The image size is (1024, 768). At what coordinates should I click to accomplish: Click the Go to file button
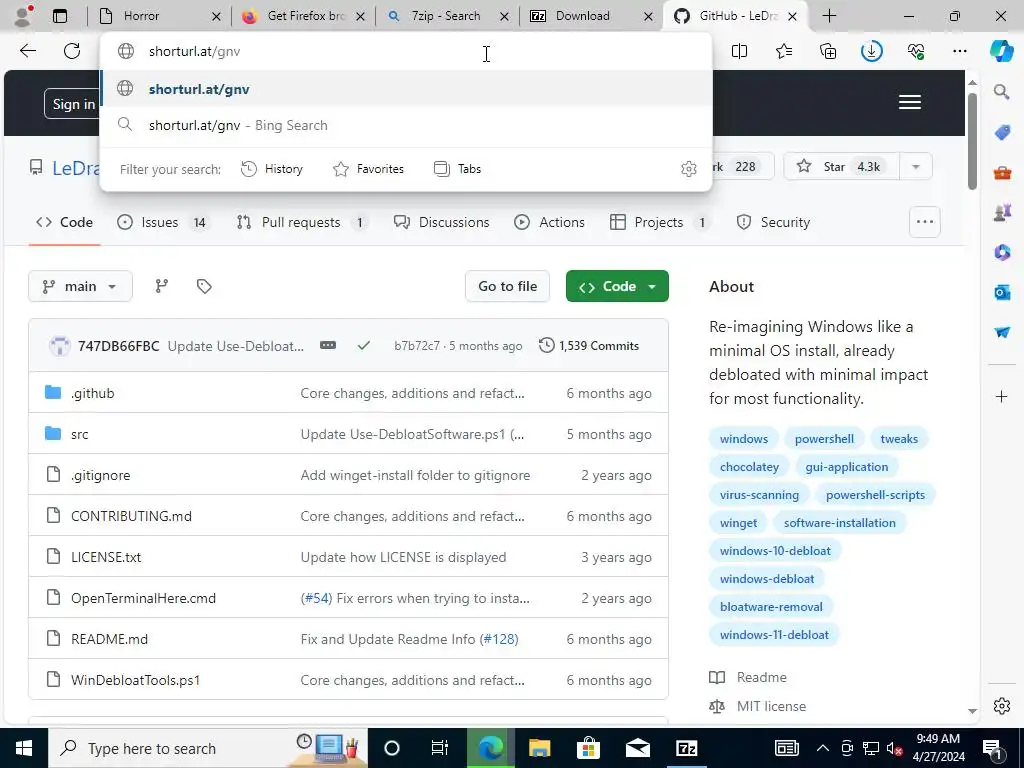(507, 286)
